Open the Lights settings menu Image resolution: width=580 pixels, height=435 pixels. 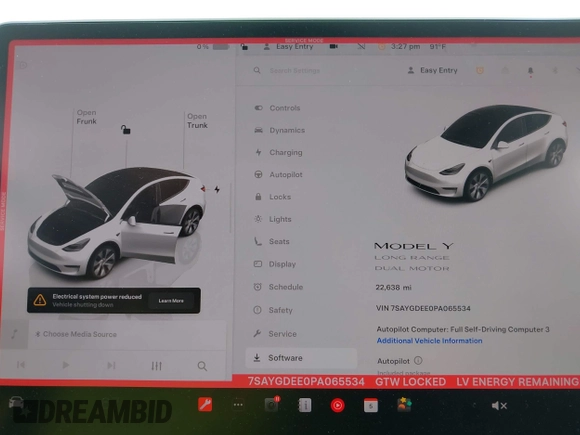pos(273,219)
